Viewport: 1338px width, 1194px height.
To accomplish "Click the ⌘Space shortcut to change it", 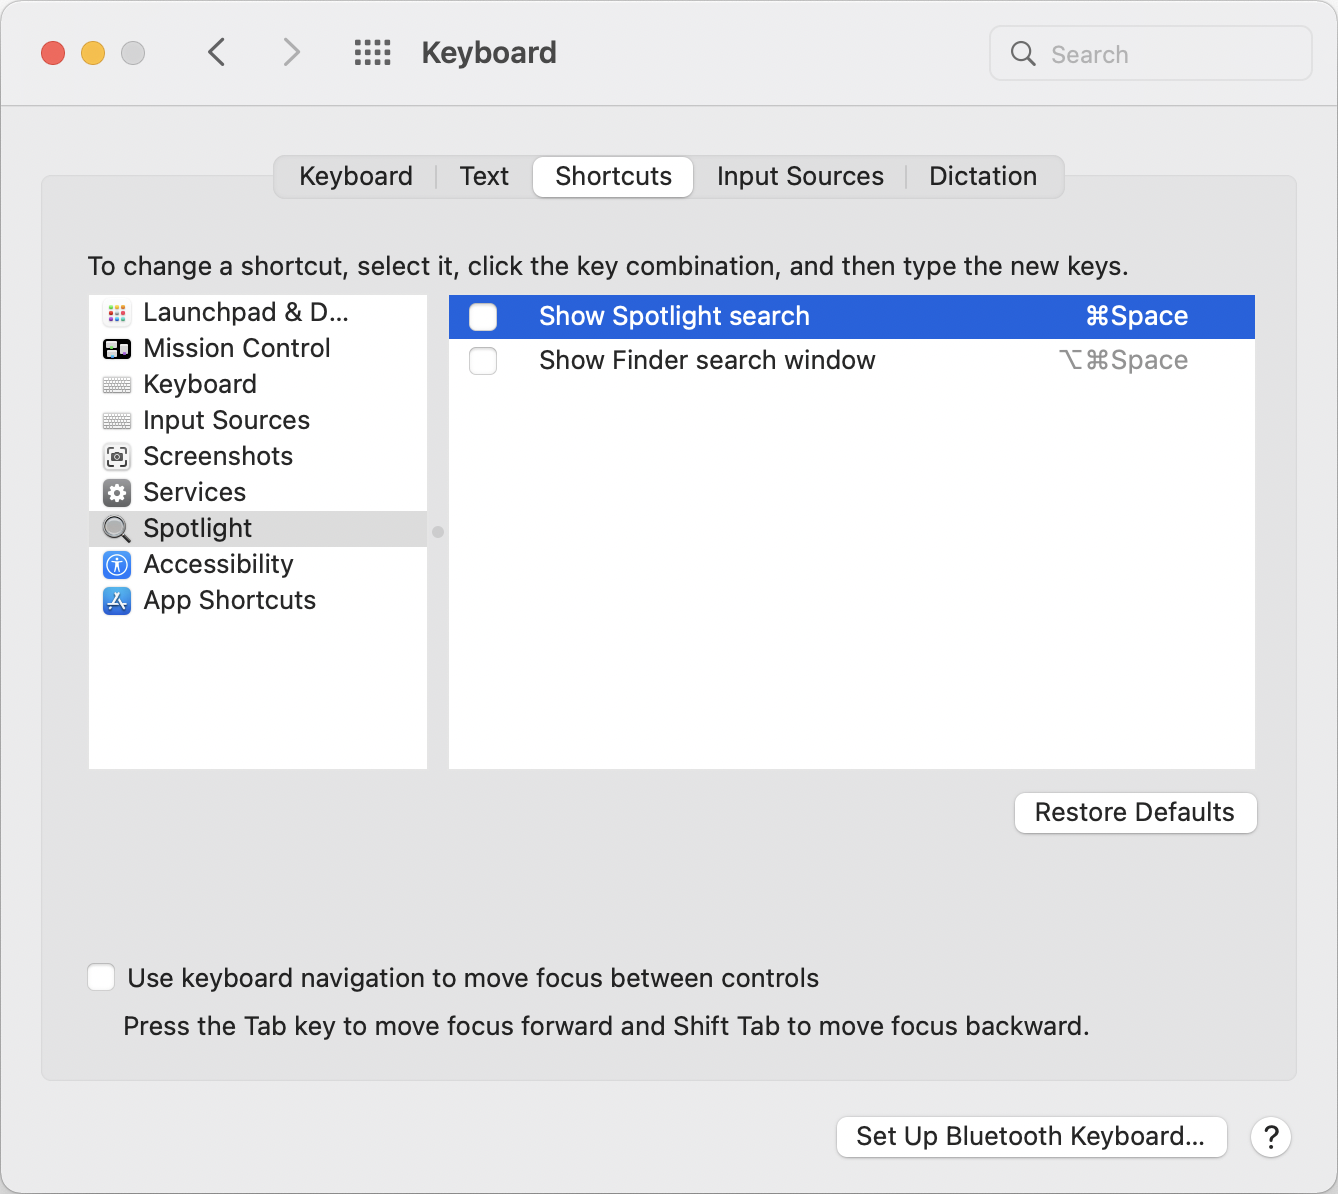I will tap(1136, 316).
